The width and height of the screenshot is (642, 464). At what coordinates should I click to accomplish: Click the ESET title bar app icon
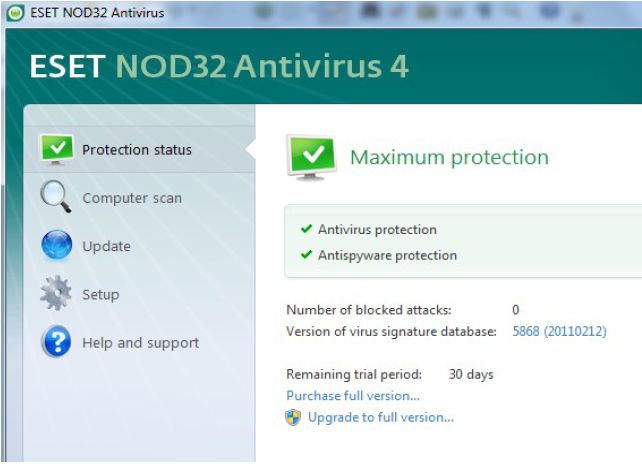15,13
